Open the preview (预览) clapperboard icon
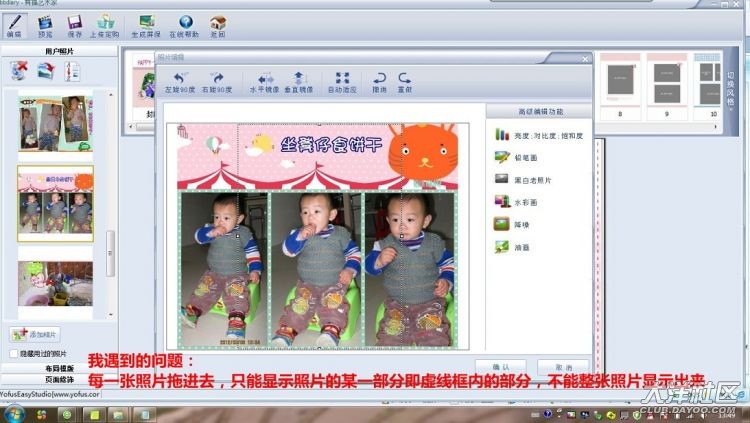Screen dimensions: 750x423 (45, 21)
